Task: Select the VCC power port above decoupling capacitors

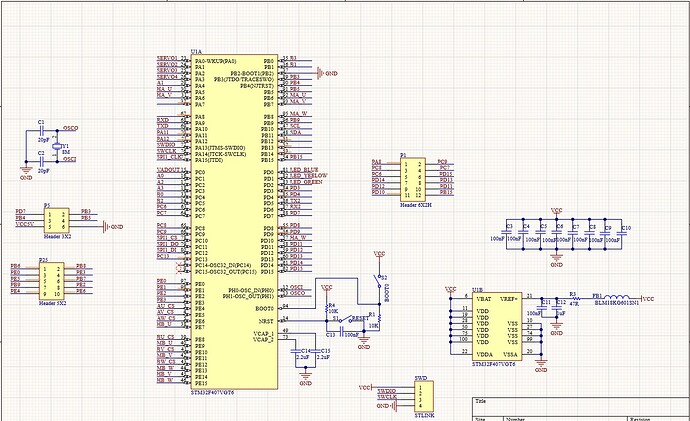Action: click(556, 211)
